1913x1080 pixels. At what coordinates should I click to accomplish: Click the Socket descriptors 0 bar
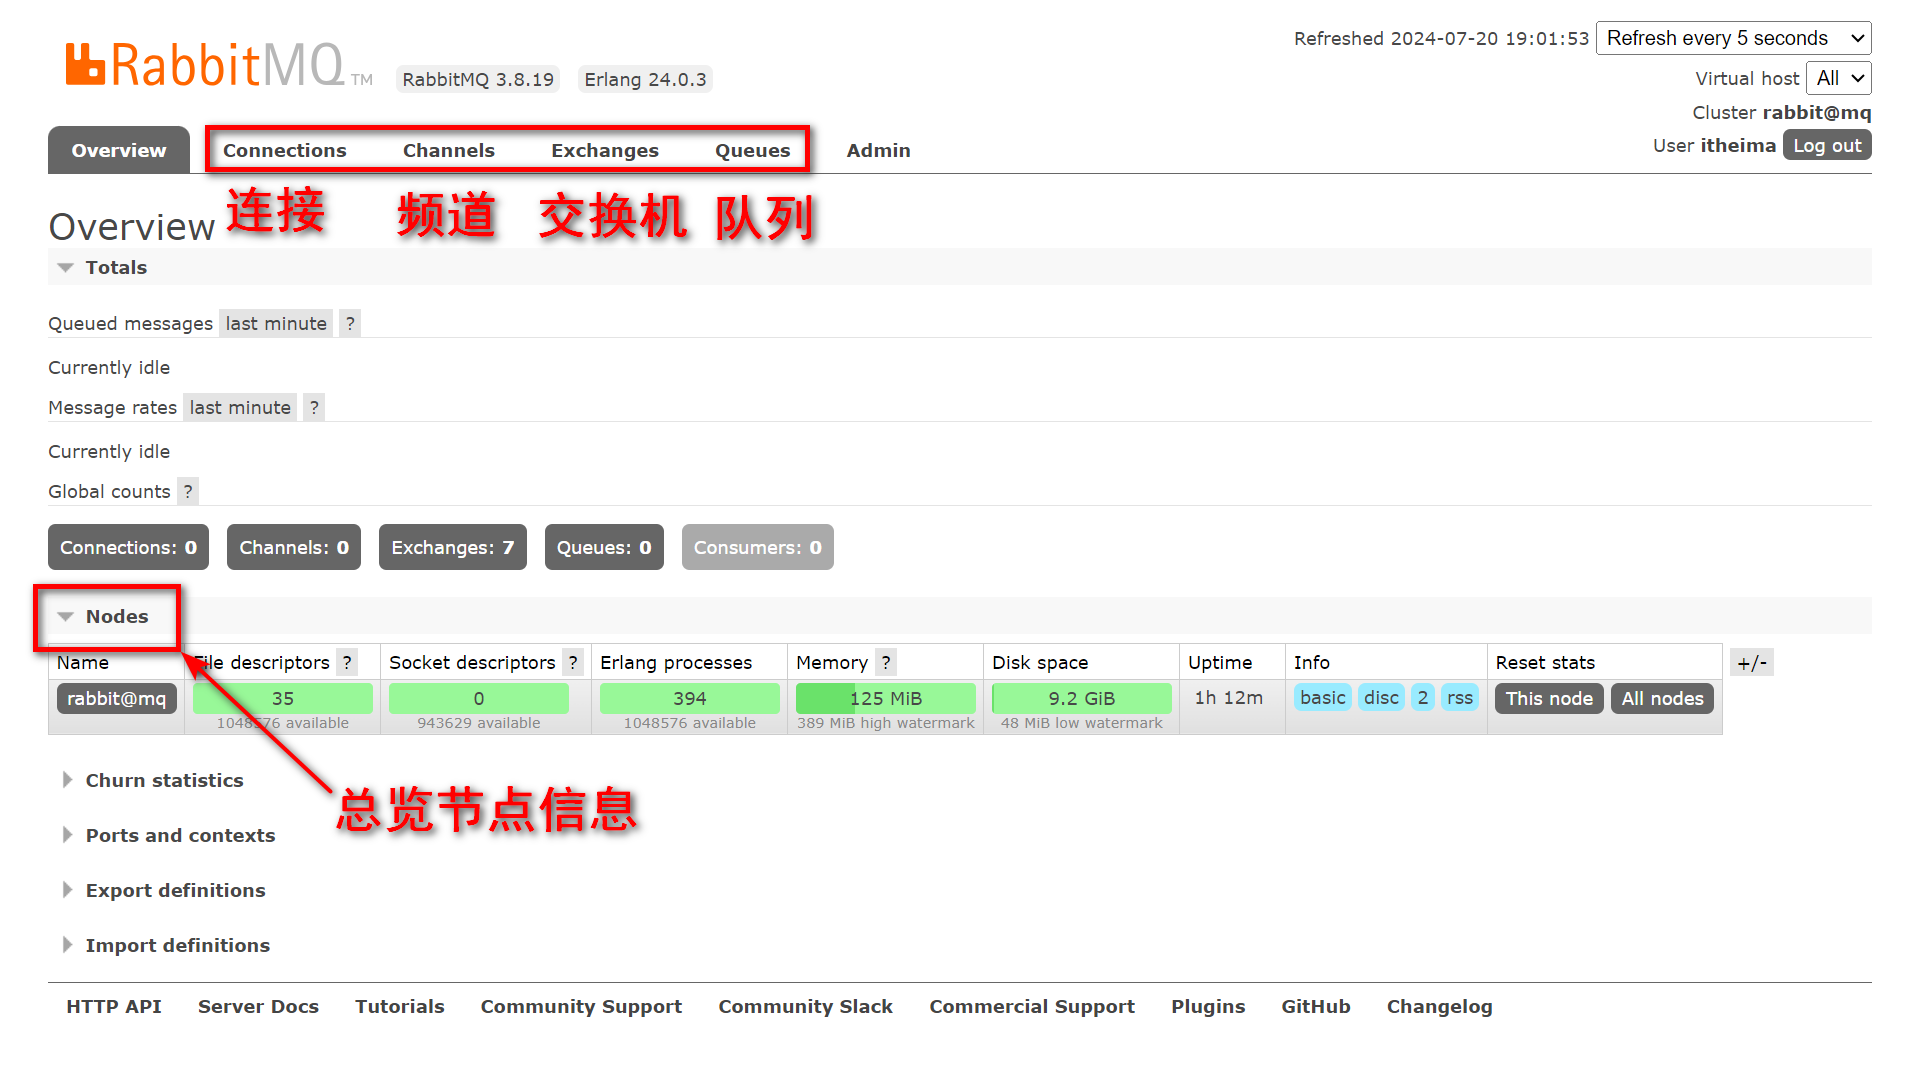coord(479,699)
